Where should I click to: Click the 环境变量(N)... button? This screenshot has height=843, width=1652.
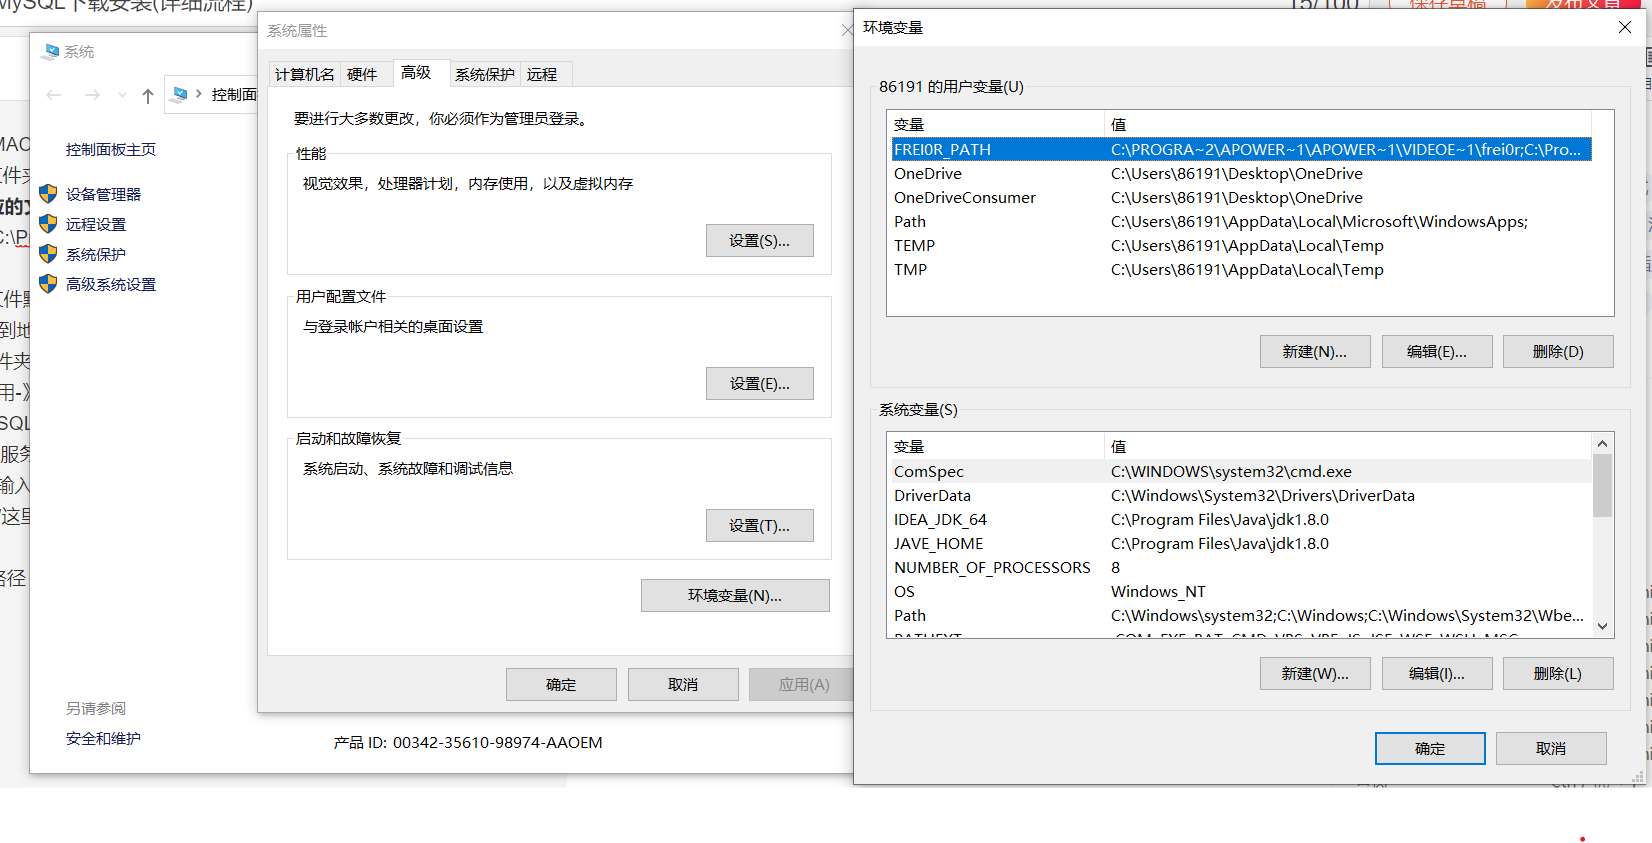tap(735, 596)
